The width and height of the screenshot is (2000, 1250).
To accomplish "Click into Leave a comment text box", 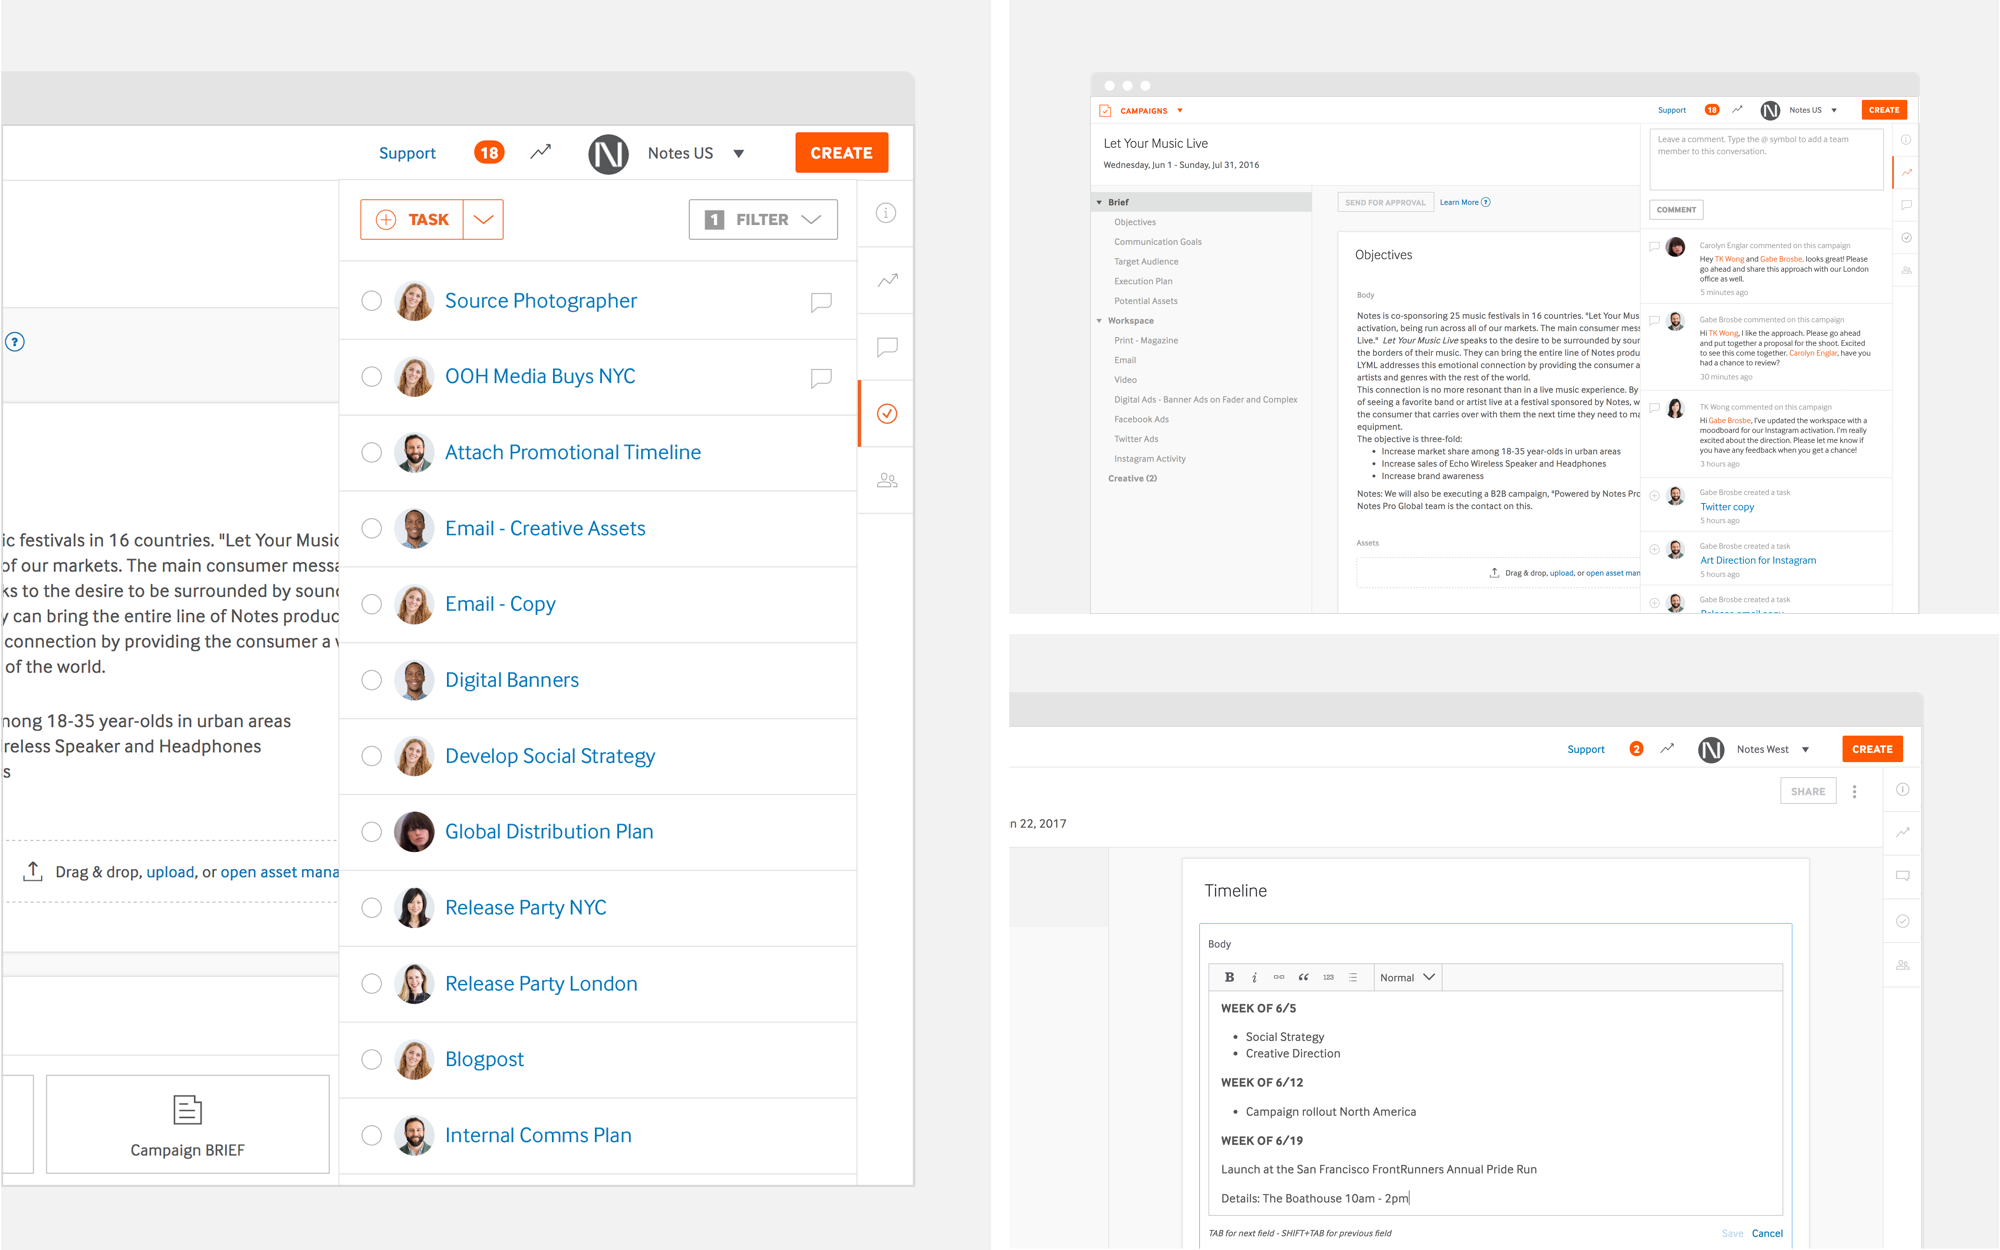I will click(x=1766, y=159).
